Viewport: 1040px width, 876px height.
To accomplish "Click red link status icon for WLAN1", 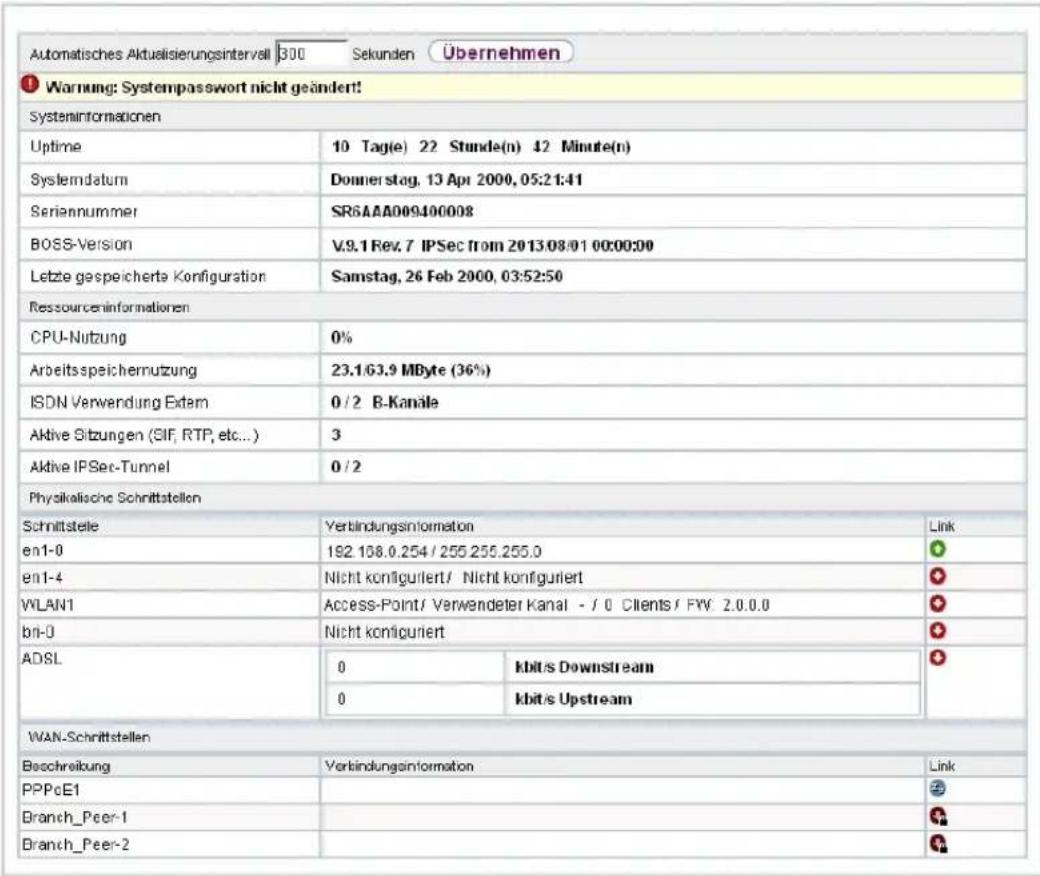I will point(938,603).
